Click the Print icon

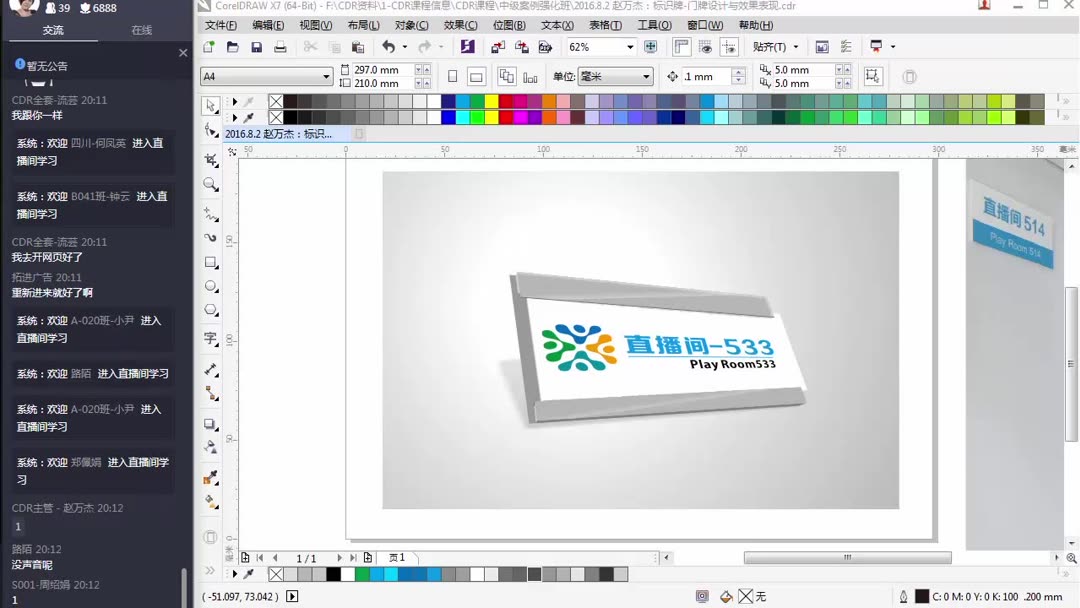coord(280,47)
